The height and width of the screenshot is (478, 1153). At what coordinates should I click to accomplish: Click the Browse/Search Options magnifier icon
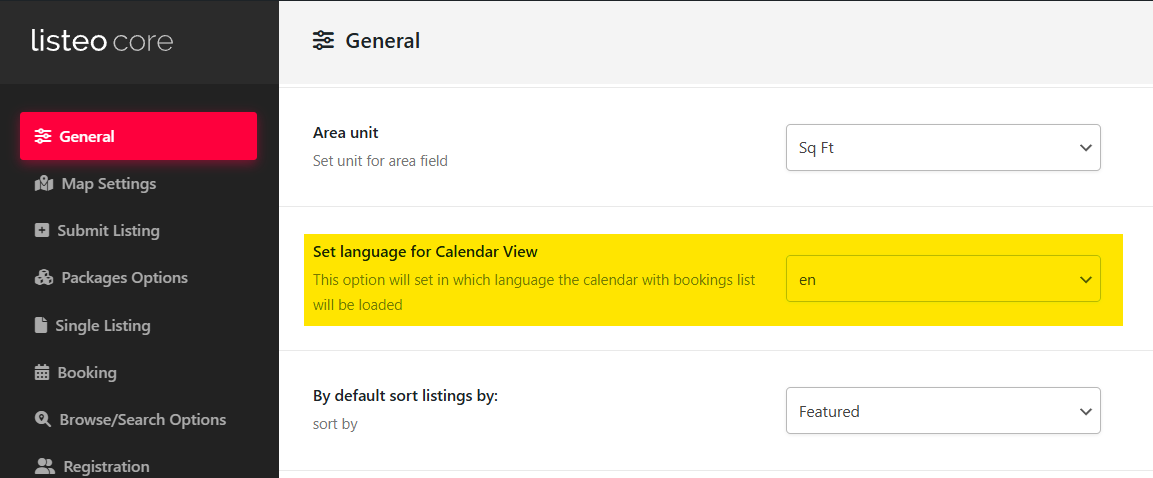[x=43, y=420]
